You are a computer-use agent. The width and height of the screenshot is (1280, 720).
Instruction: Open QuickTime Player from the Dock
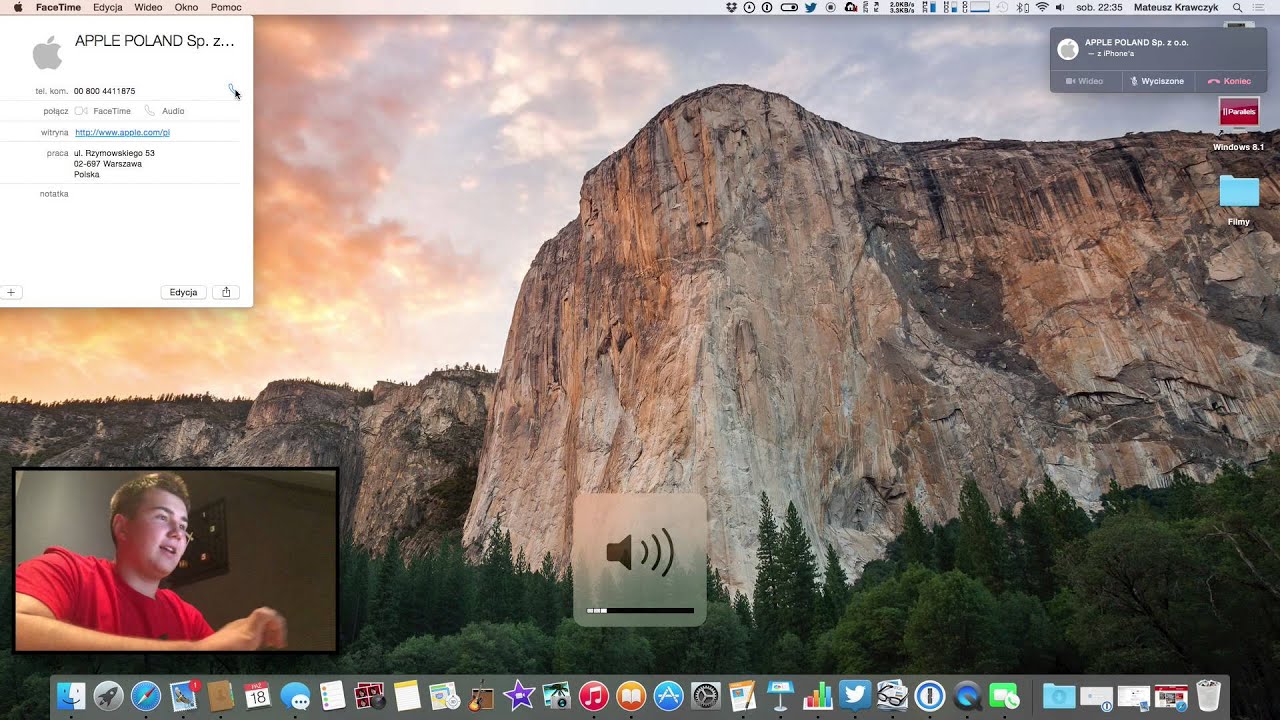pyautogui.click(x=967, y=696)
